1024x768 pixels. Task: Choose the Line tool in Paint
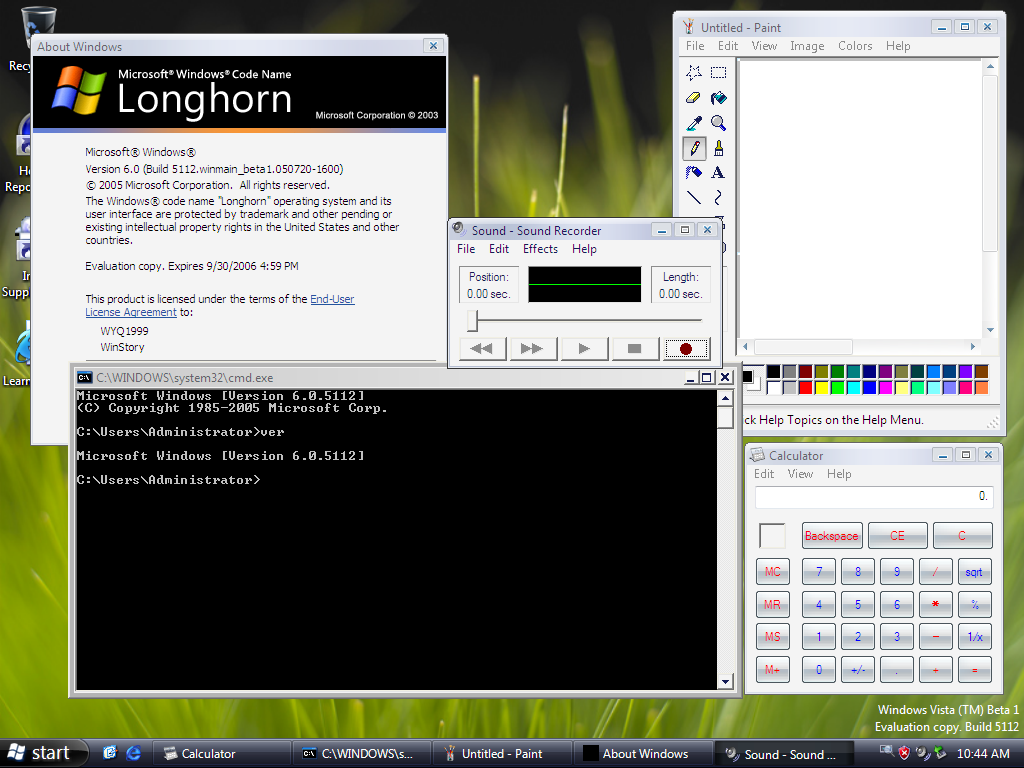[x=693, y=198]
